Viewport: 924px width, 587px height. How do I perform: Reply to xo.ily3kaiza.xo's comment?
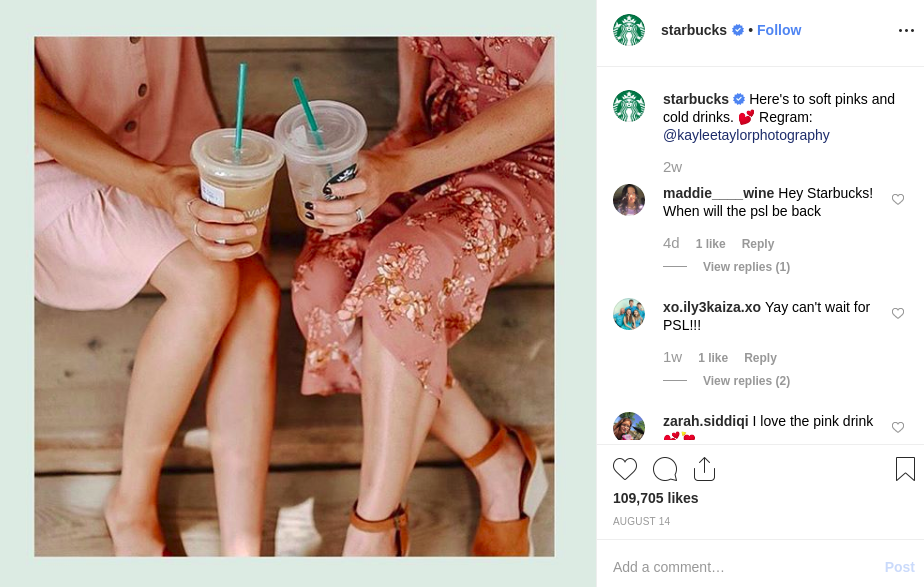tap(760, 358)
